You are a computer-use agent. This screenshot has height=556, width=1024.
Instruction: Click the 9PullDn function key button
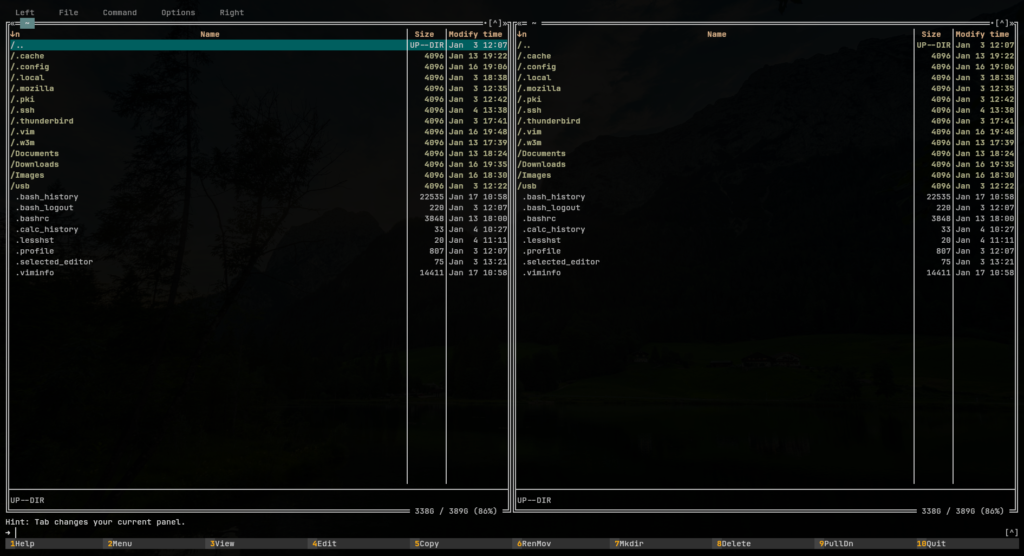click(867, 544)
